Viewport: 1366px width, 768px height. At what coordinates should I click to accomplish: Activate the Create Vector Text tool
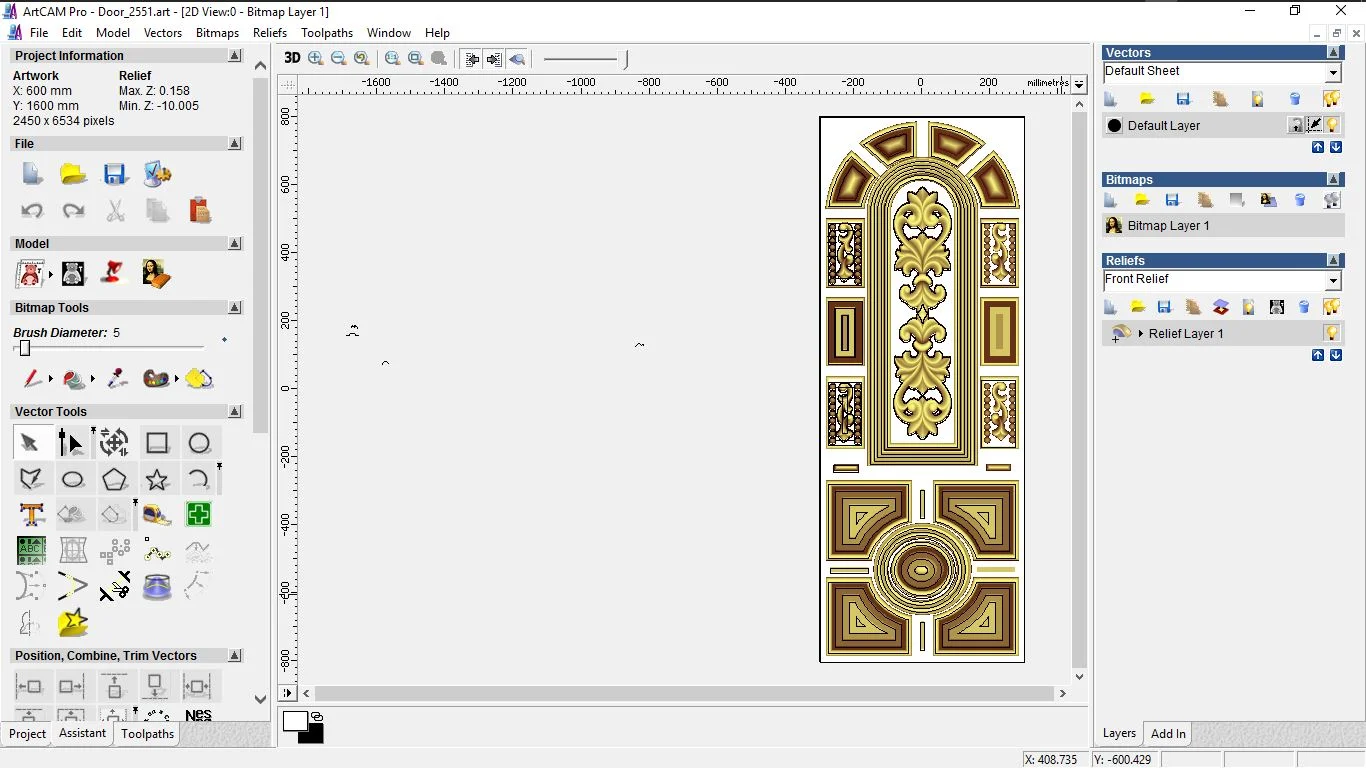point(31,515)
